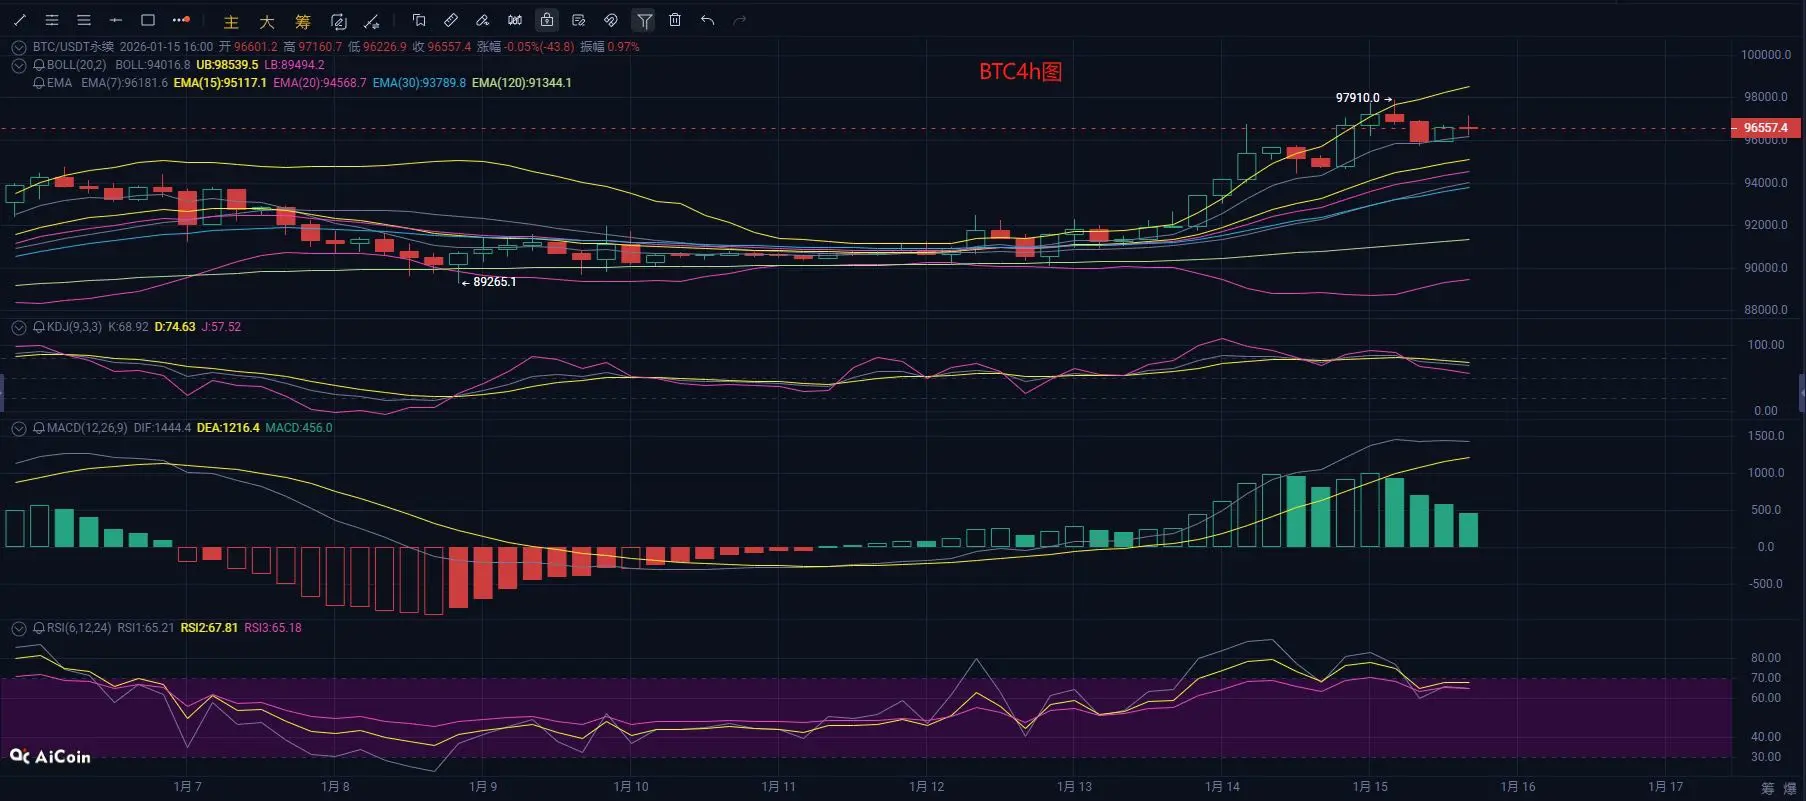
Task: Select the ruler measurement tool
Action: (451, 20)
